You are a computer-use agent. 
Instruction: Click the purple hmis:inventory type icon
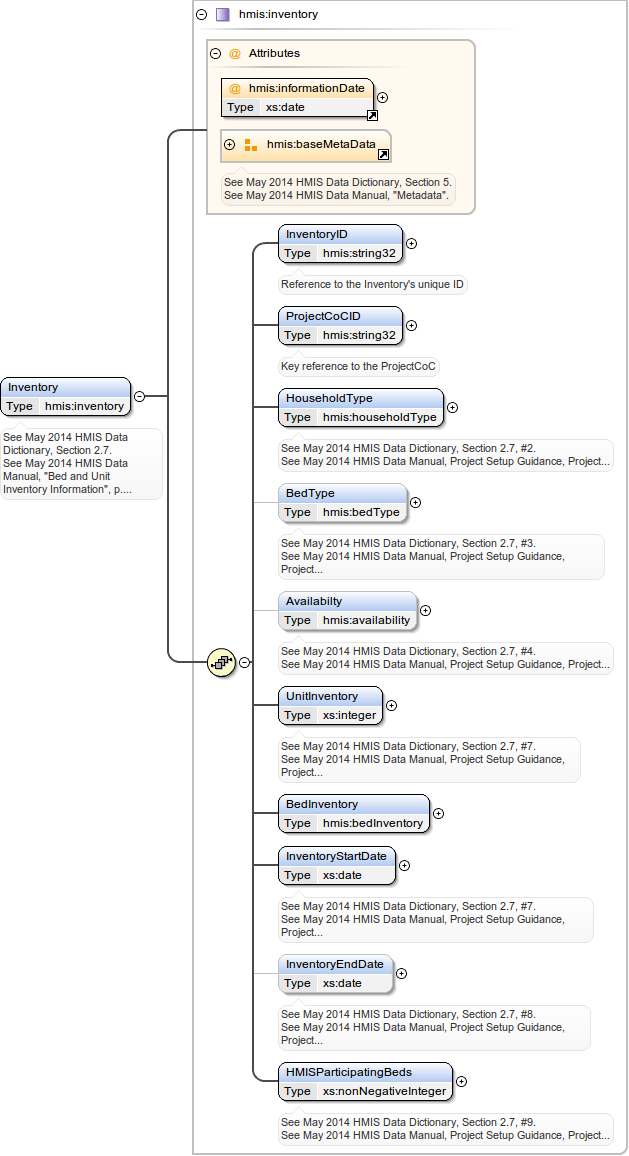point(223,15)
